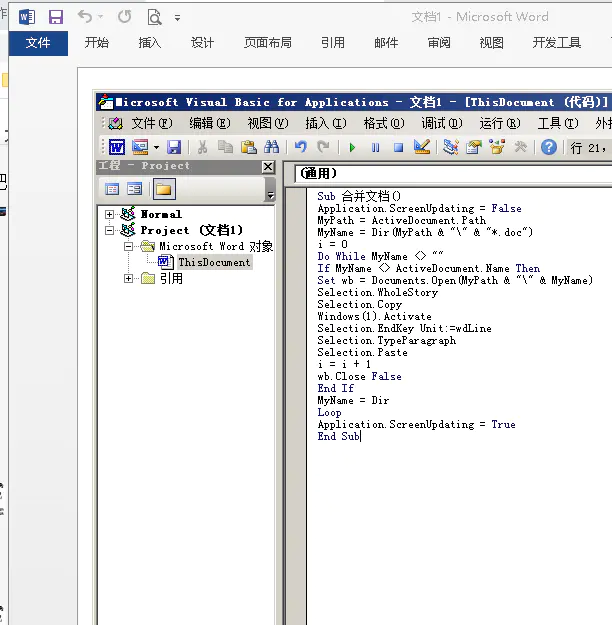Screen dimensions: 612x625
Task: Open VBA 文件(F) menu
Action: tap(152, 123)
